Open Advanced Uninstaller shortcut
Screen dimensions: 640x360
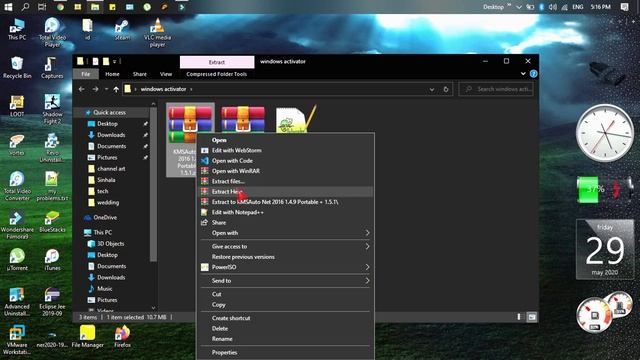click(17, 302)
